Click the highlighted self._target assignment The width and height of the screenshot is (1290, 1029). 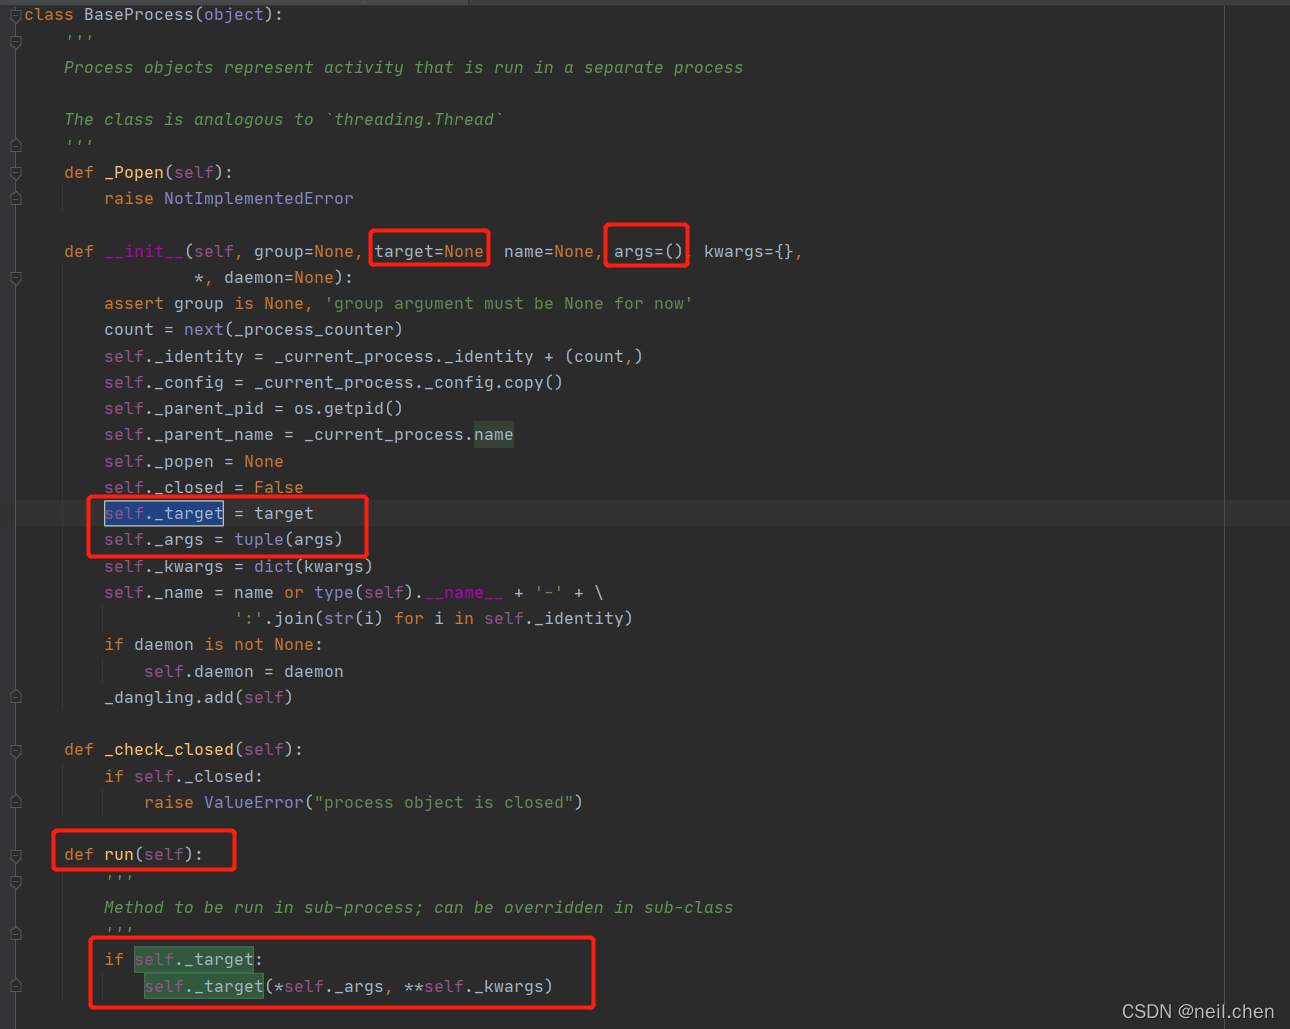coord(163,513)
